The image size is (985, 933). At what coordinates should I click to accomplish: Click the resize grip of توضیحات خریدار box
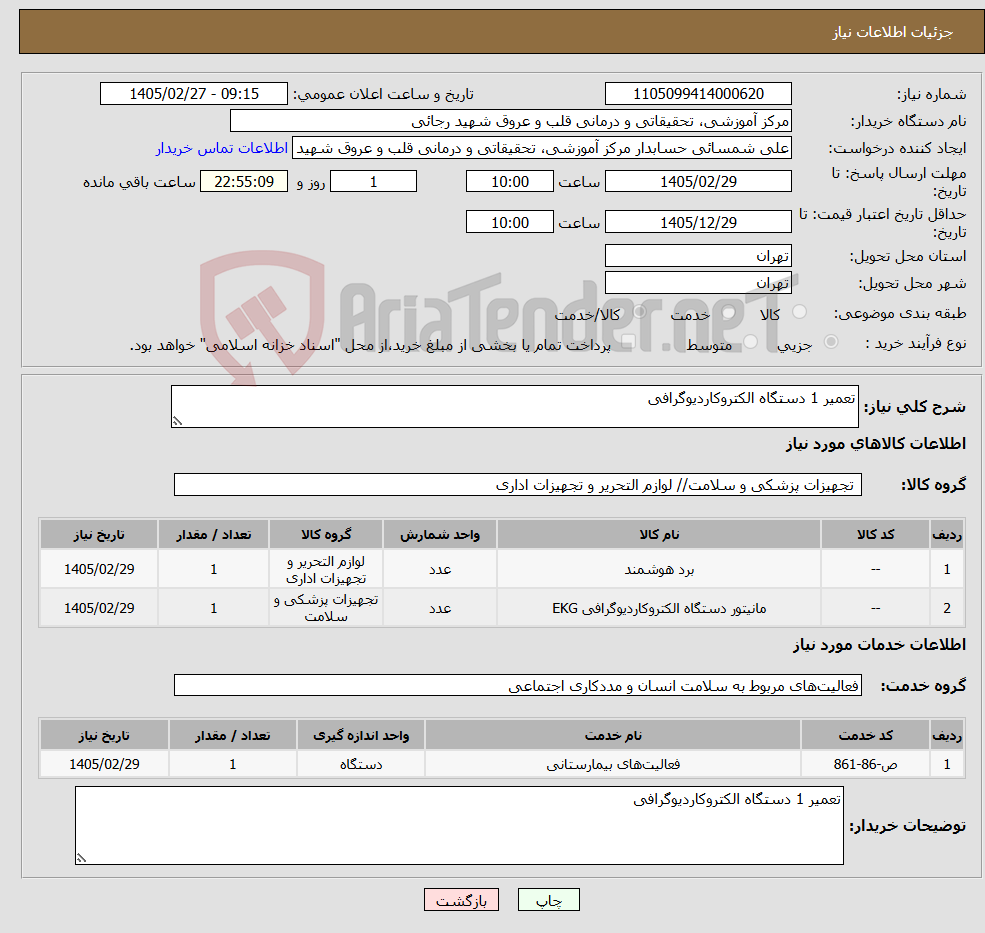[81, 858]
